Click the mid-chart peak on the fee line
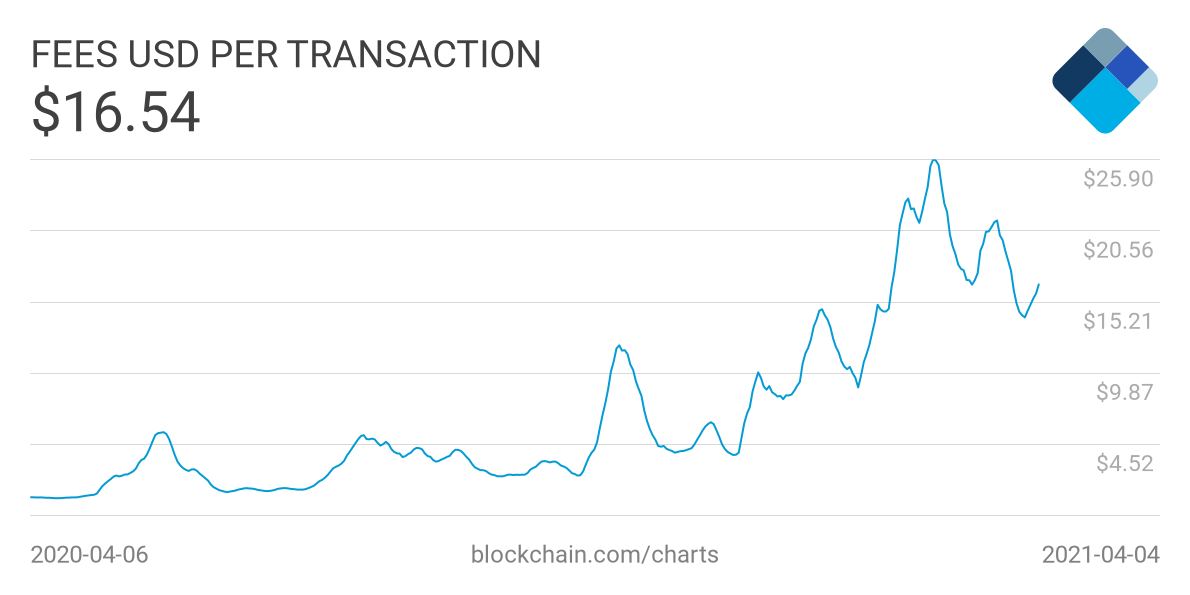 (x=620, y=345)
